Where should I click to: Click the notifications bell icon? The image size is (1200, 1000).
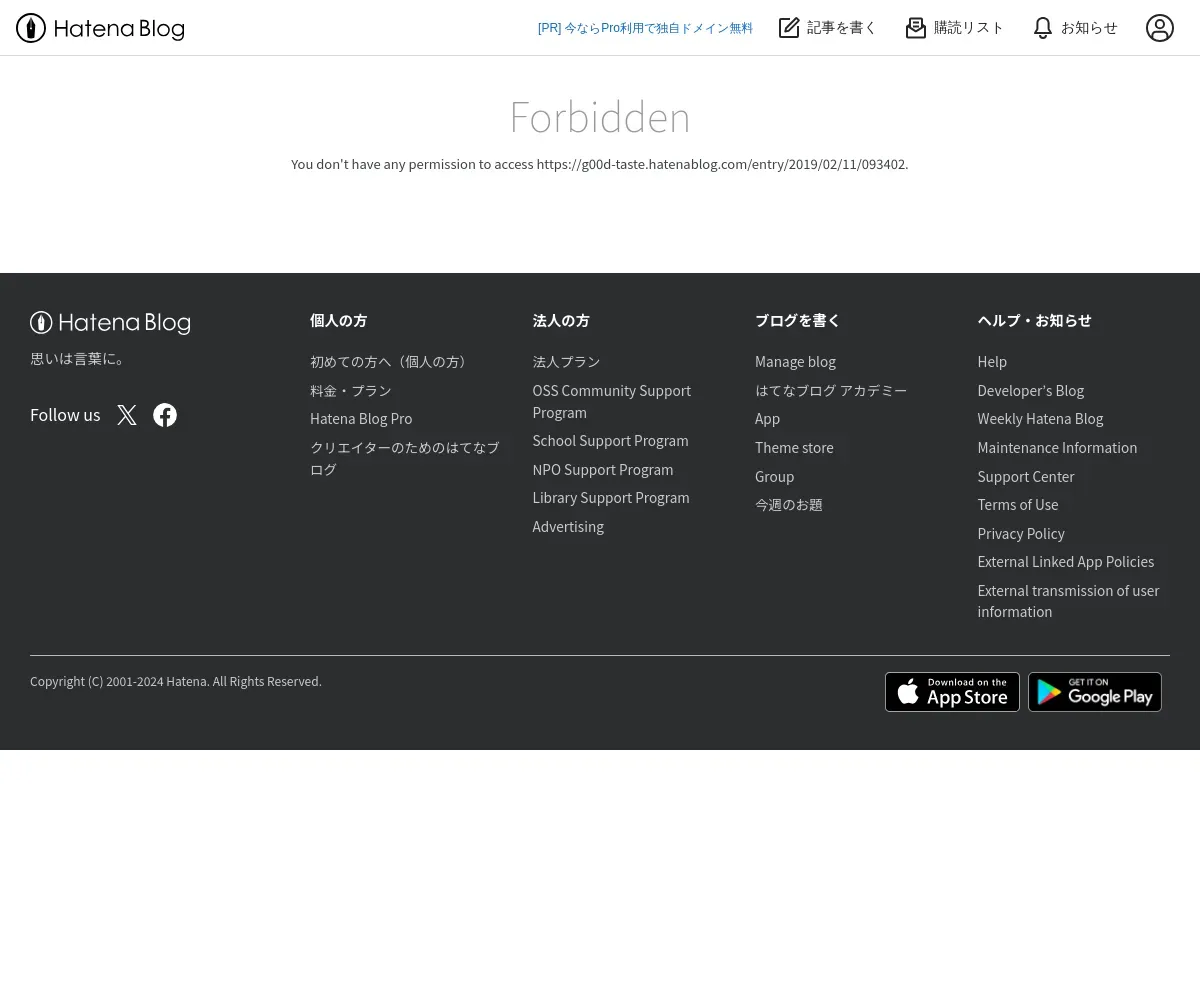1043,28
